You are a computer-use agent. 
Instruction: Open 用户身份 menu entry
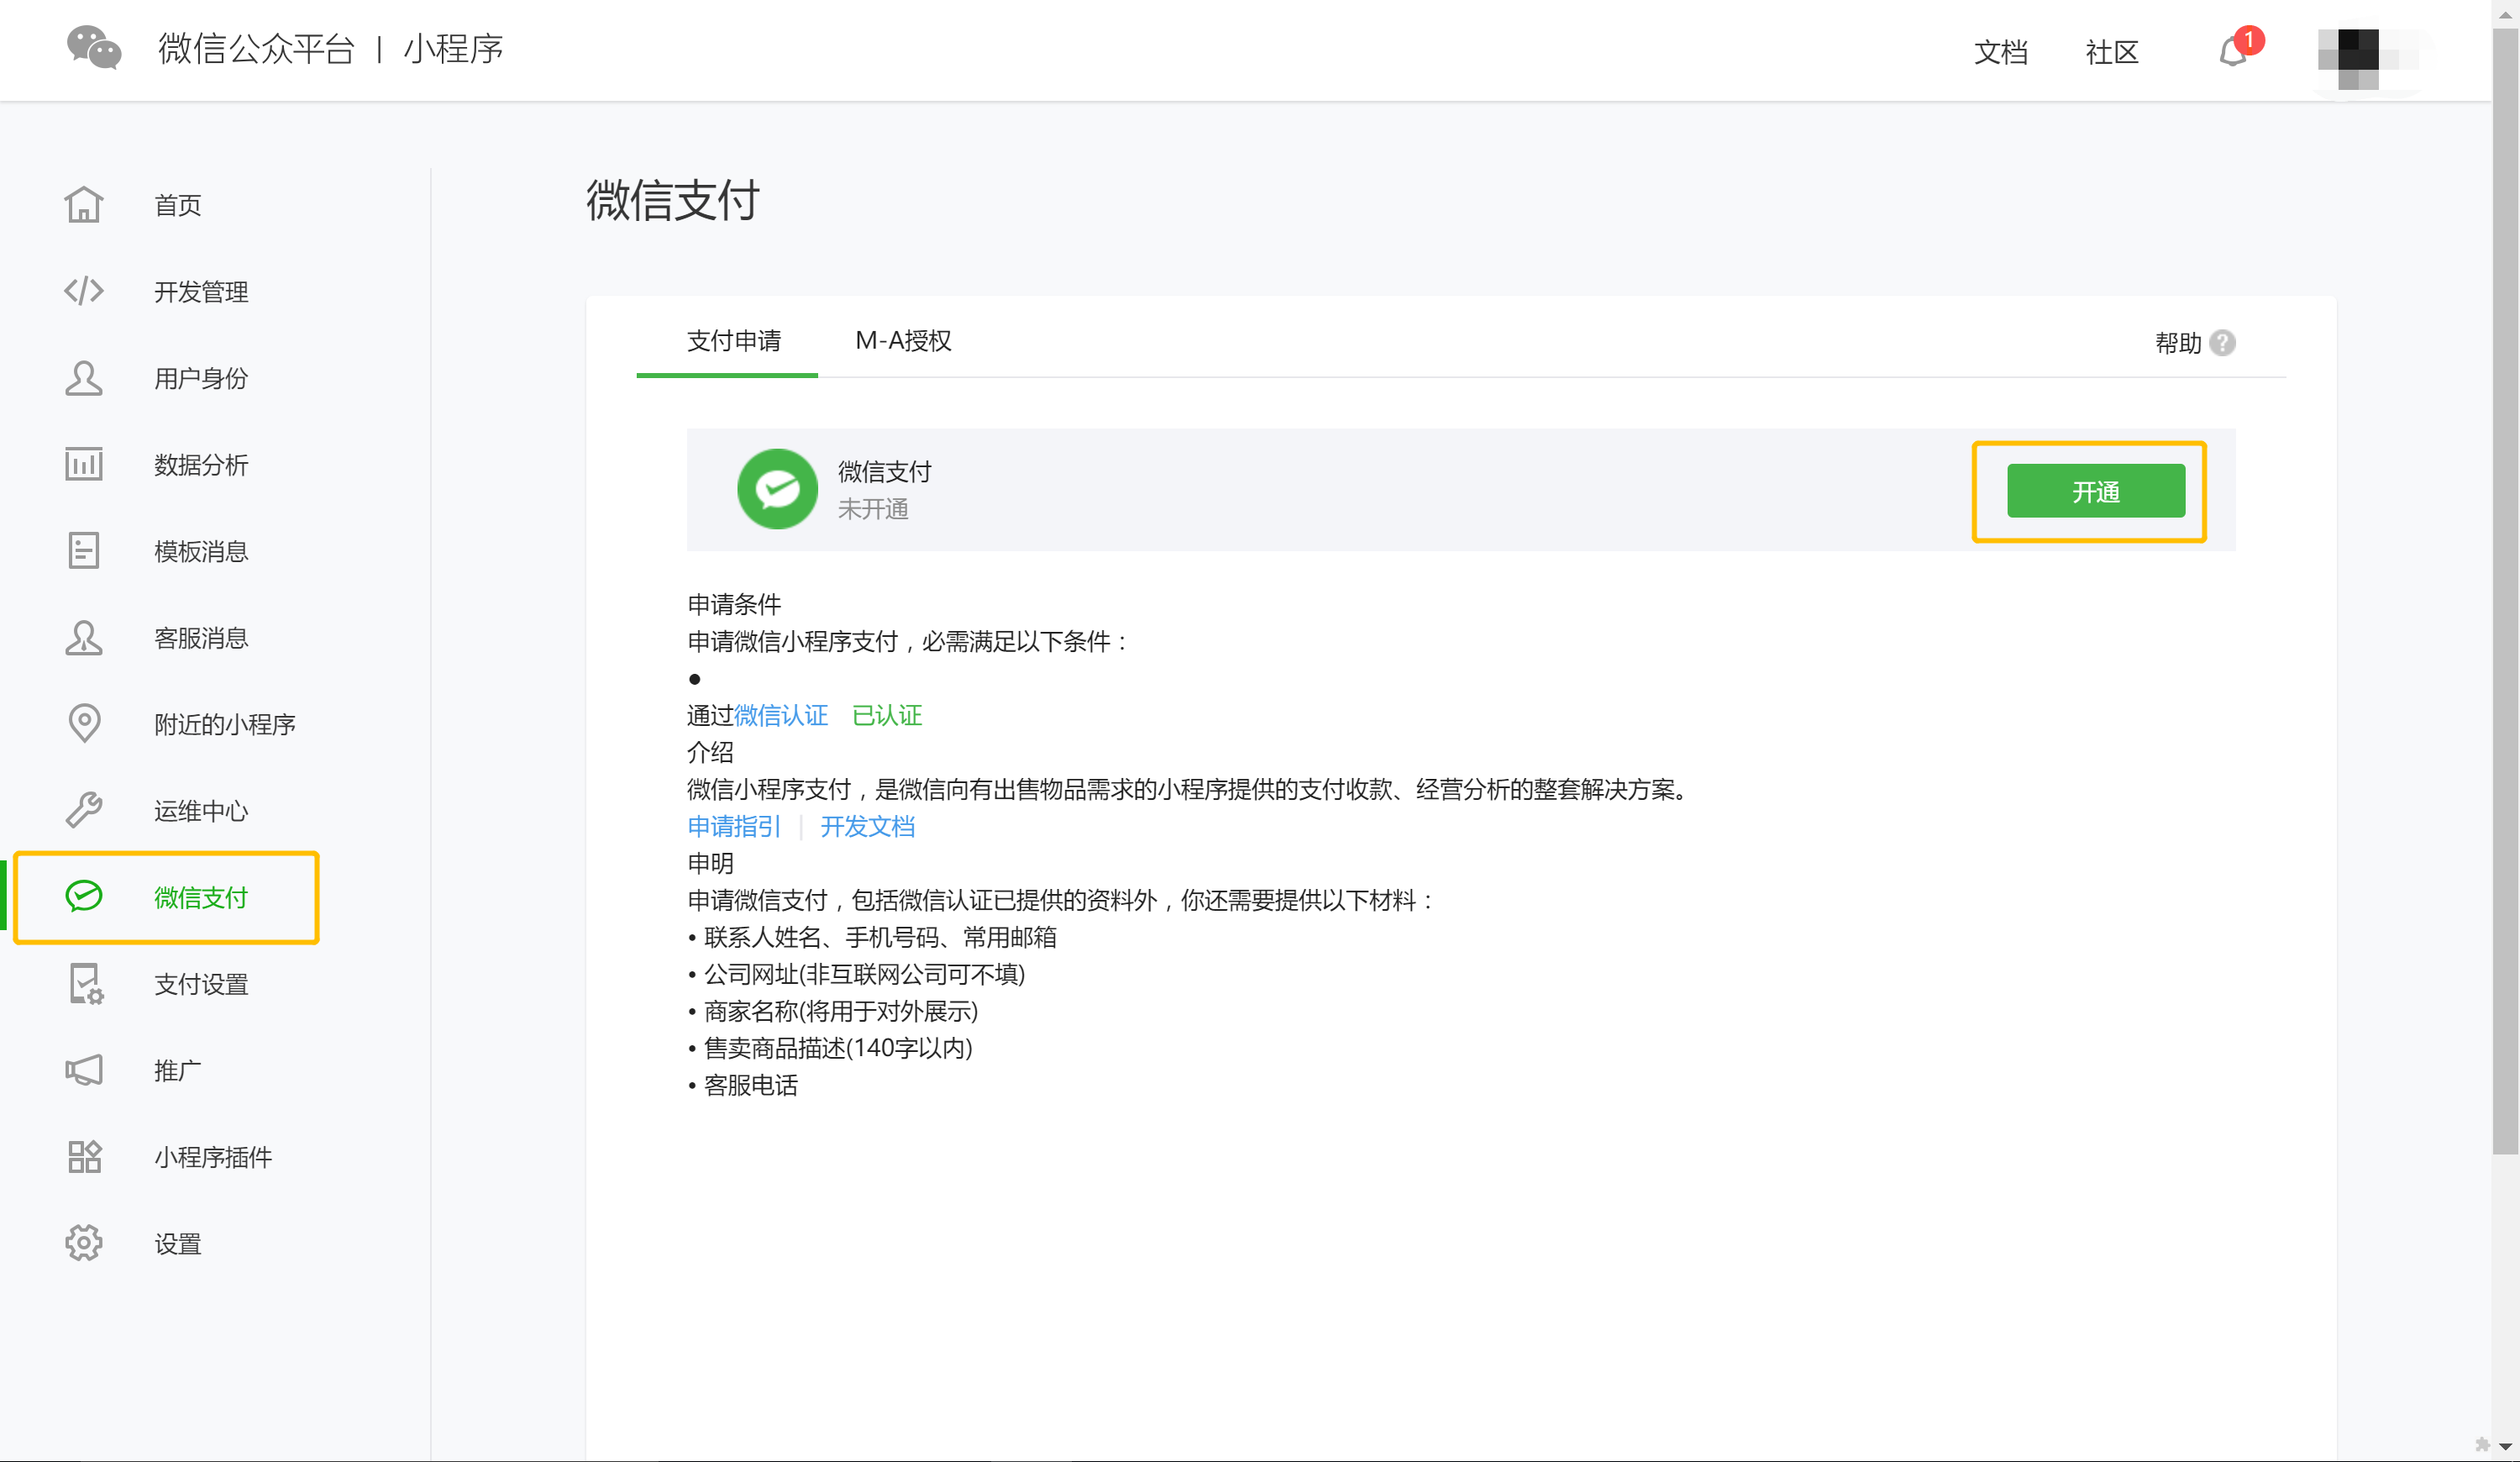(x=201, y=378)
